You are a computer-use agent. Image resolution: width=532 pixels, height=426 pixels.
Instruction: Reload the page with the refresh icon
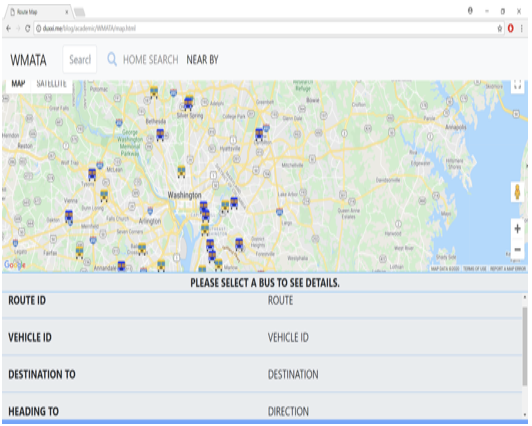(x=27, y=28)
